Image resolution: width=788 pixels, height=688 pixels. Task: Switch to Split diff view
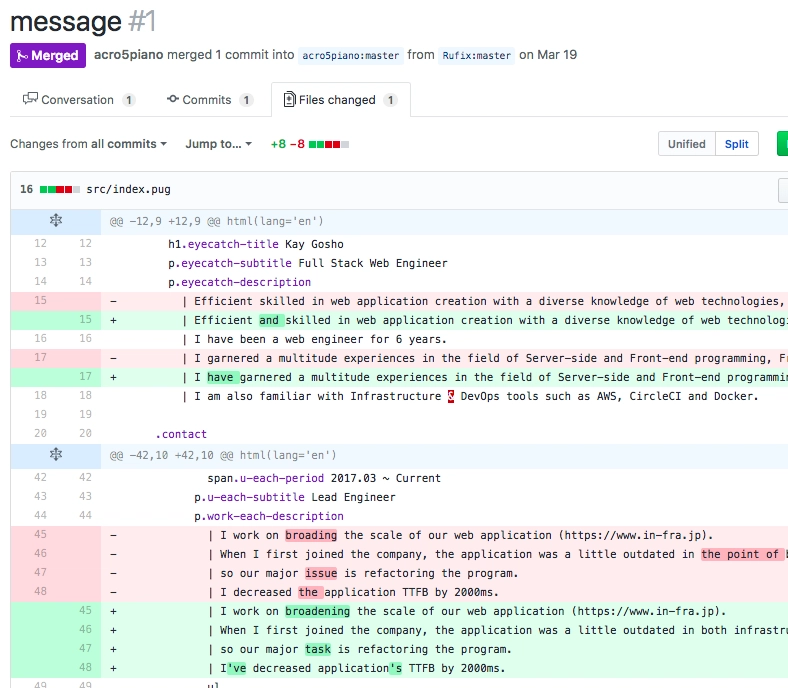[x=736, y=144]
